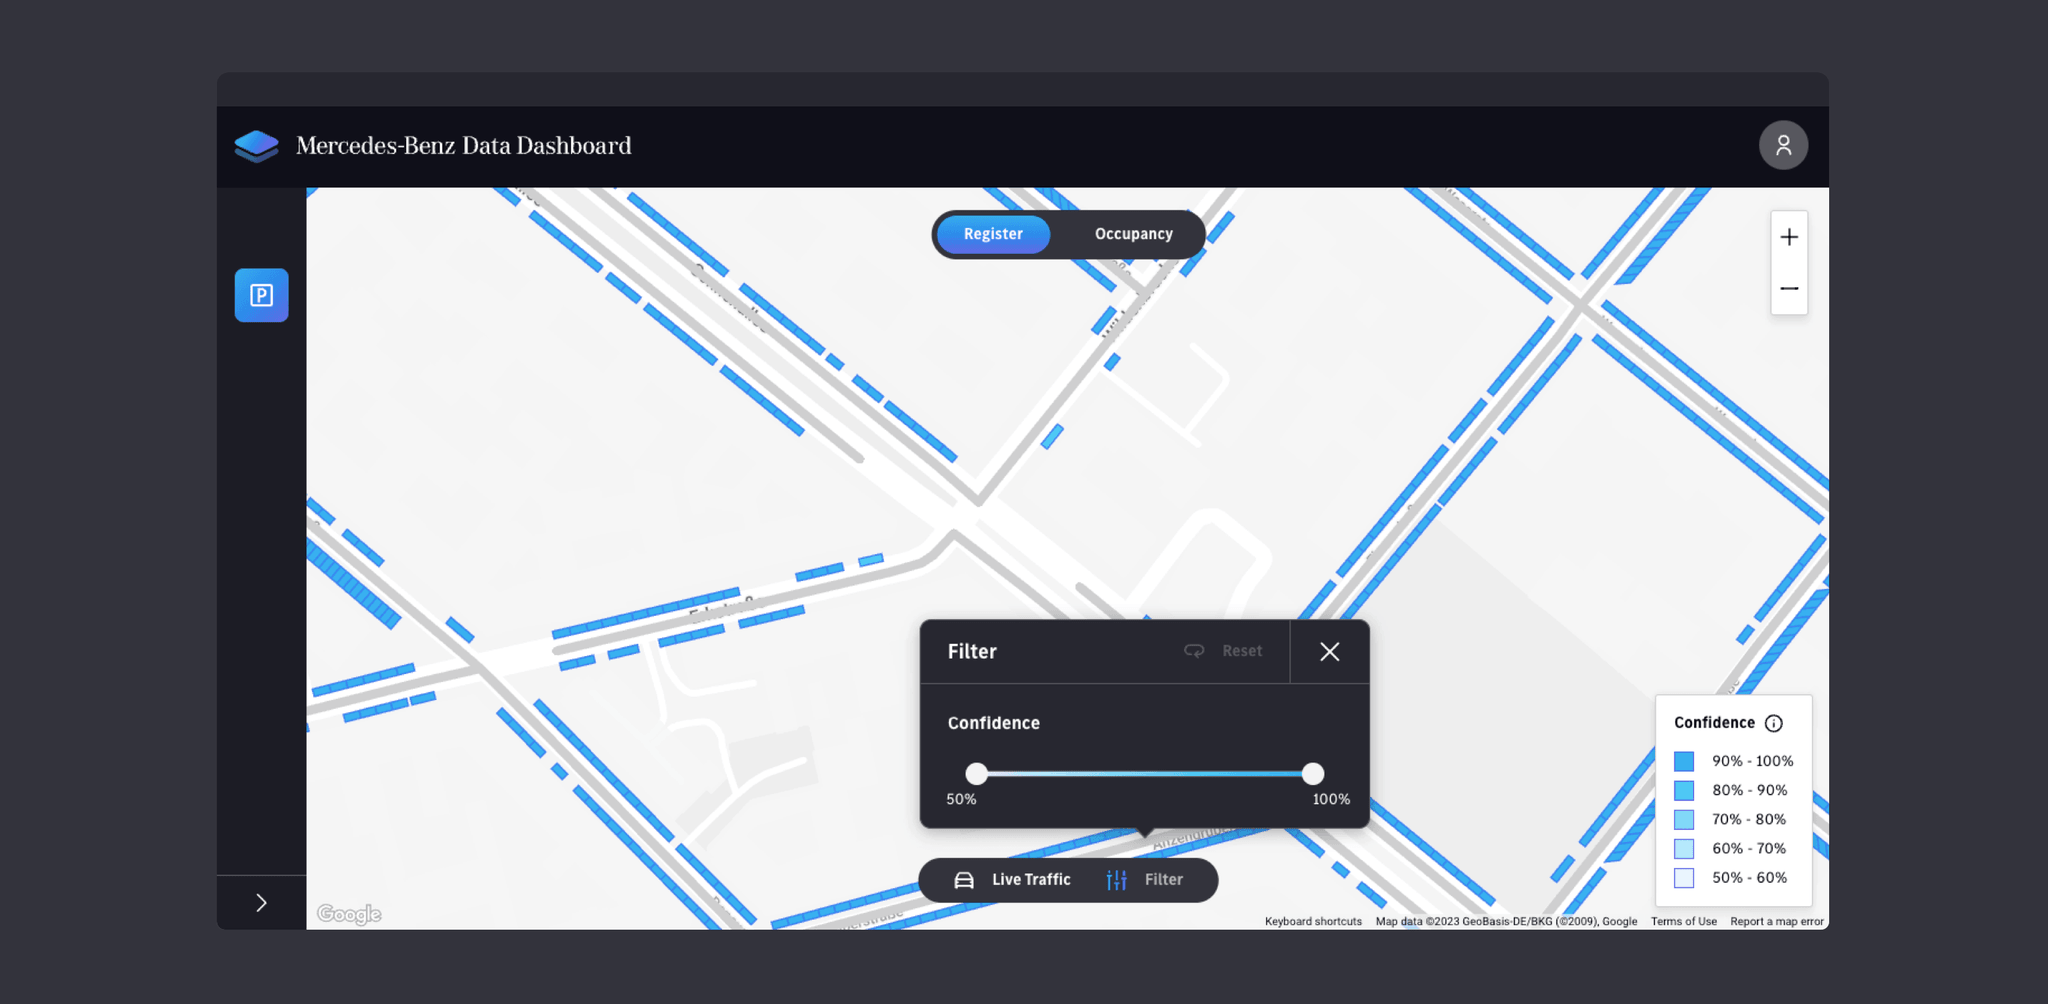The width and height of the screenshot is (2048, 1004).
Task: Click the Confidence label in the Filter panel
Action: (994, 723)
